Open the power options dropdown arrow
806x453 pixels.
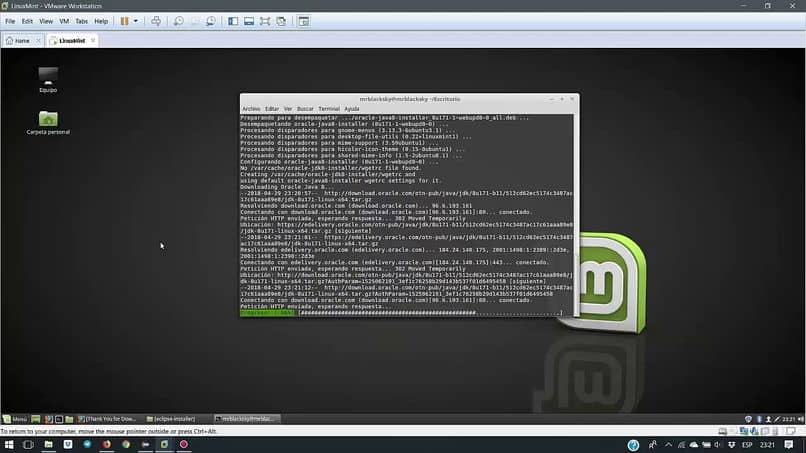[x=136, y=21]
